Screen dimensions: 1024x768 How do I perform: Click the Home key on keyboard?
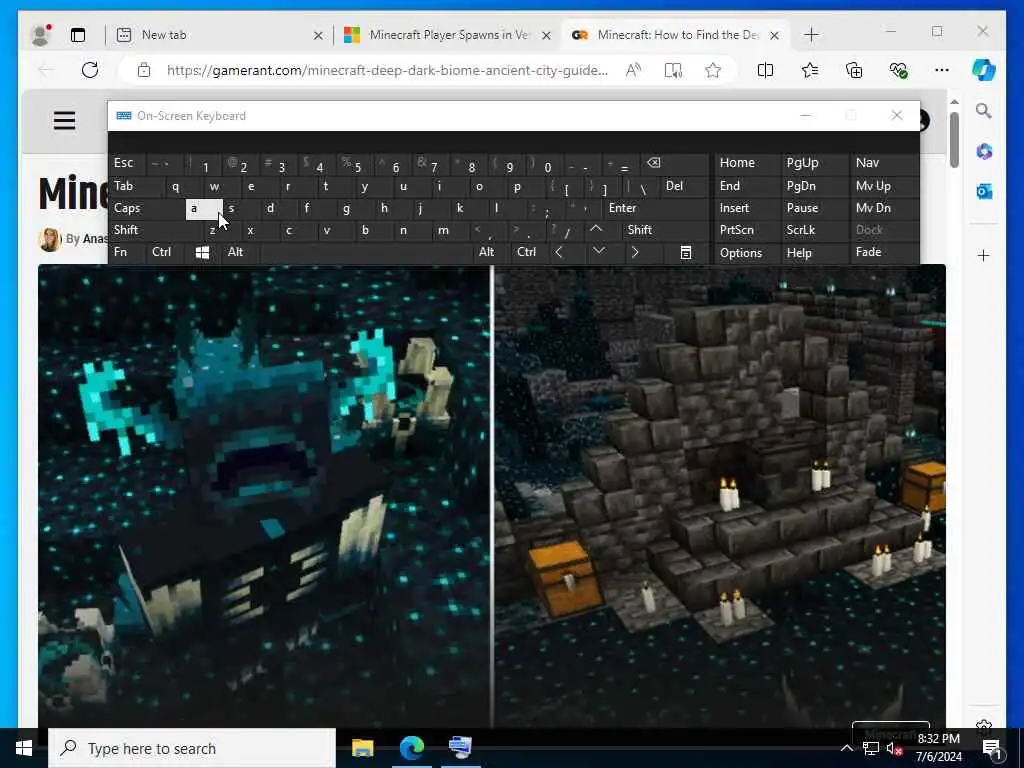click(x=747, y=163)
